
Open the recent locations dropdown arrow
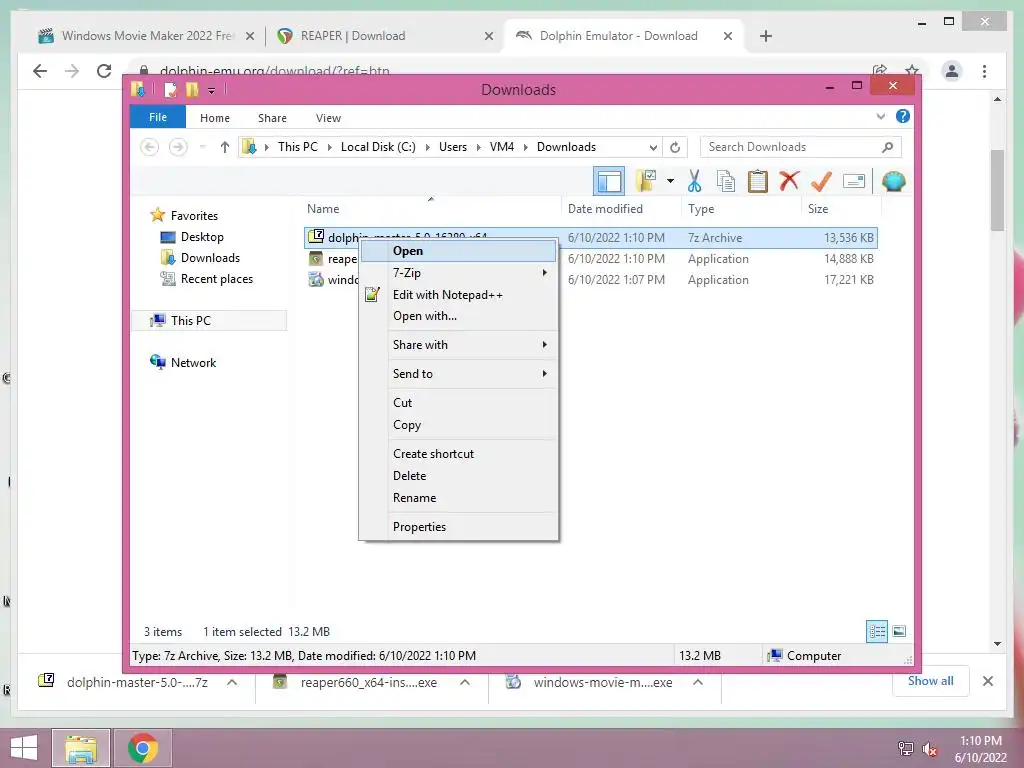202,147
